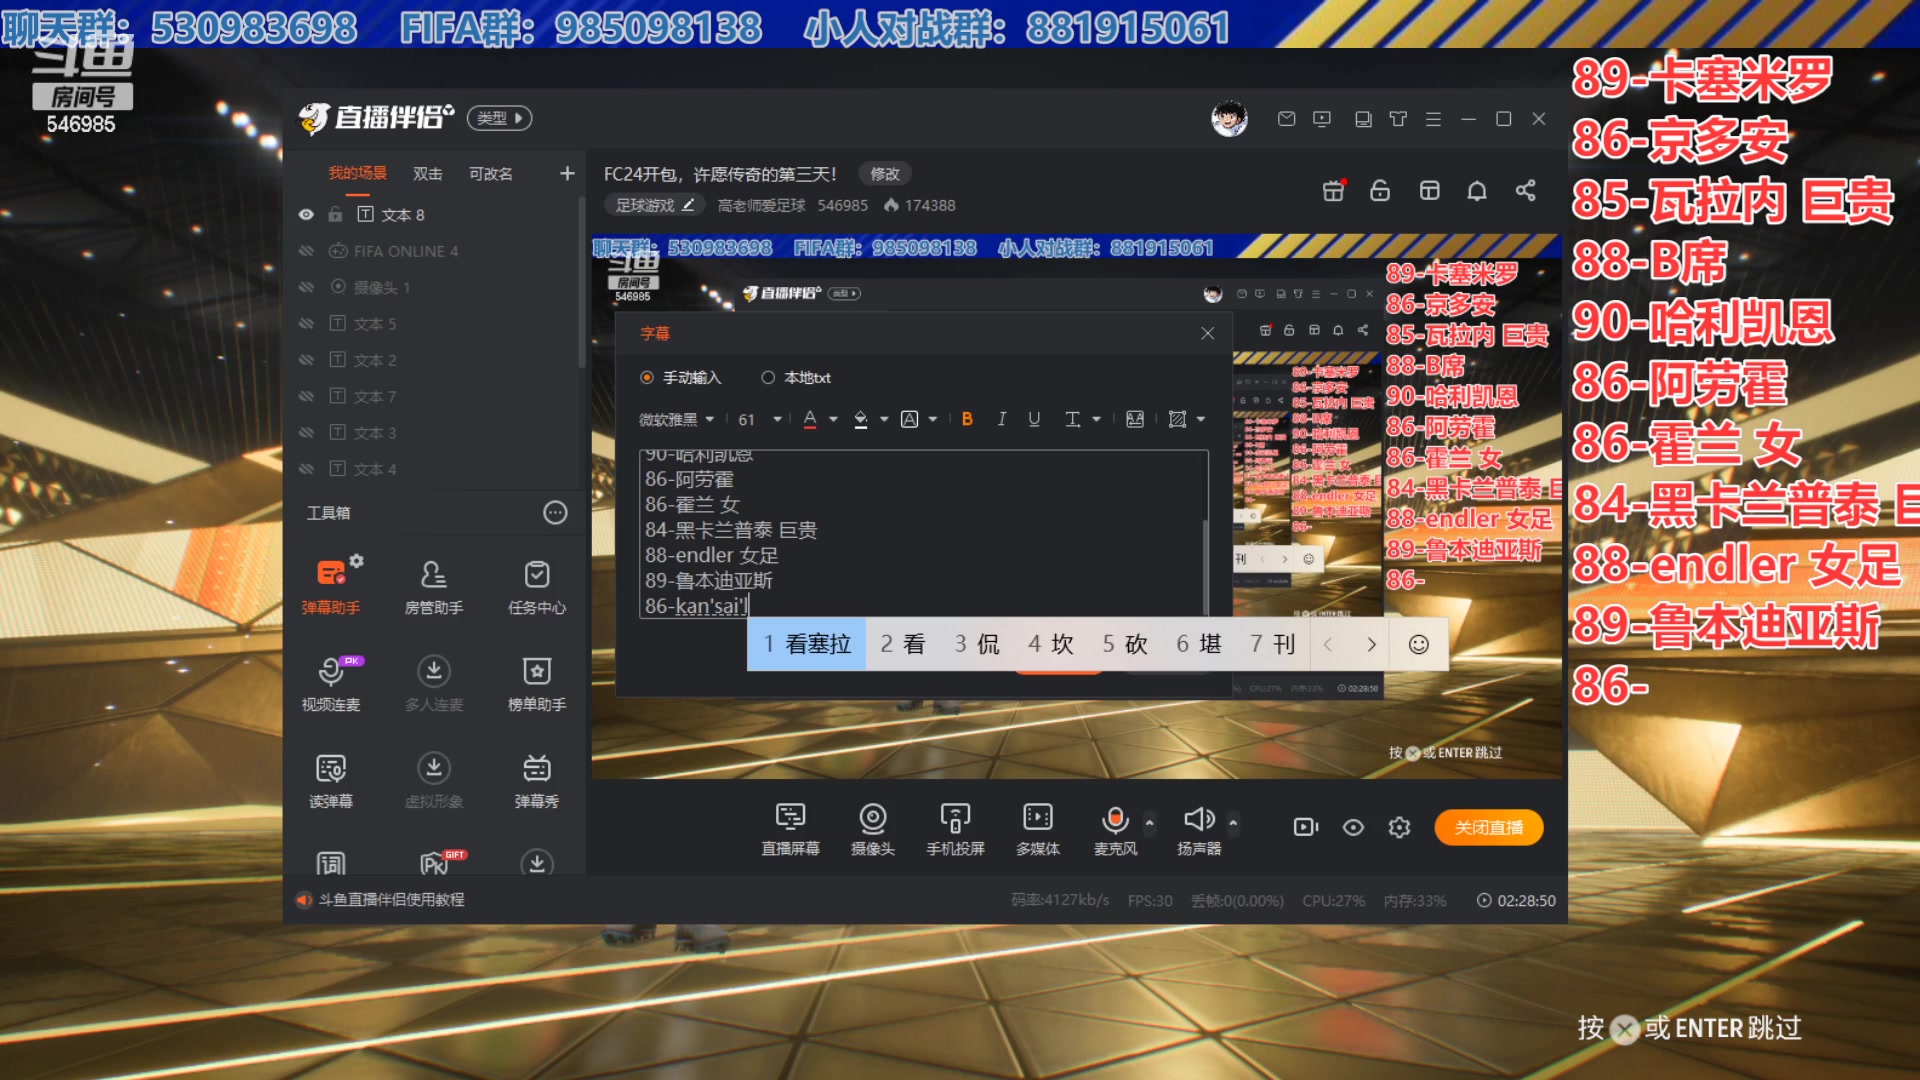Open the mail inbox icon in title bar
1920x1080 pixels.
pyautogui.click(x=1287, y=119)
